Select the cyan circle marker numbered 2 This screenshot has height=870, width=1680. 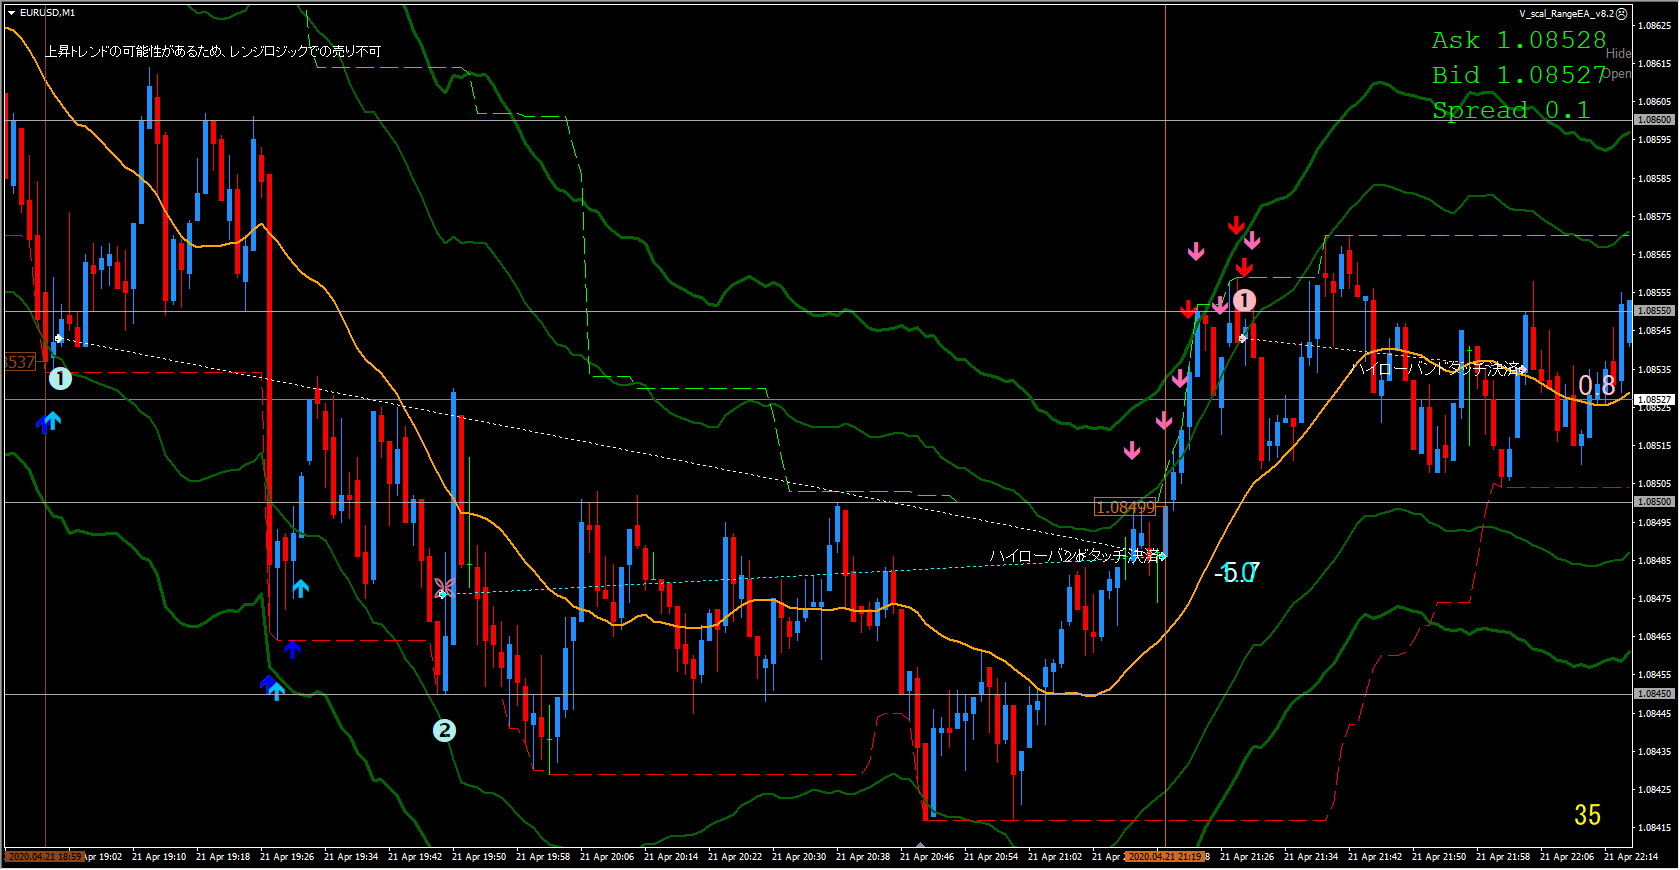[x=444, y=731]
